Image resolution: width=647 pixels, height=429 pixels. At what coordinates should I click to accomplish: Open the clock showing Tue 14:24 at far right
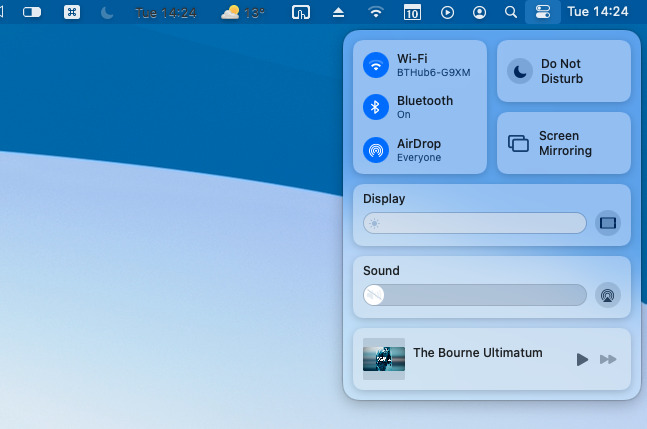click(597, 13)
